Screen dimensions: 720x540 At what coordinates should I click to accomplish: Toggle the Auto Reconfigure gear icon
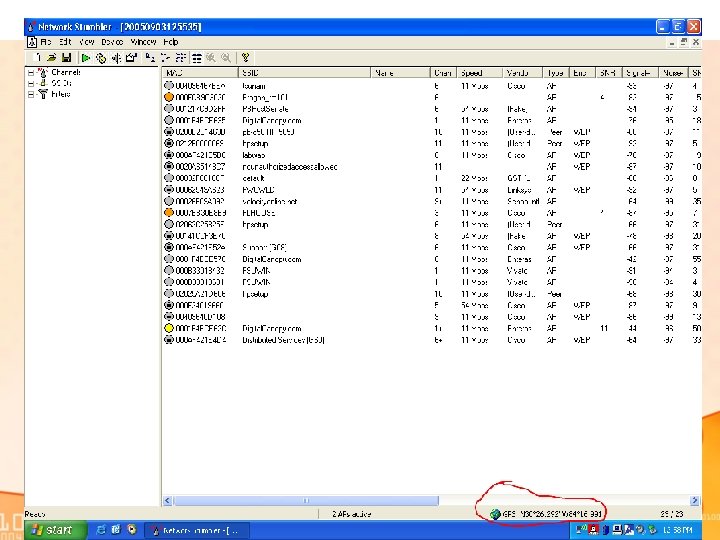pyautogui.click(x=101, y=58)
